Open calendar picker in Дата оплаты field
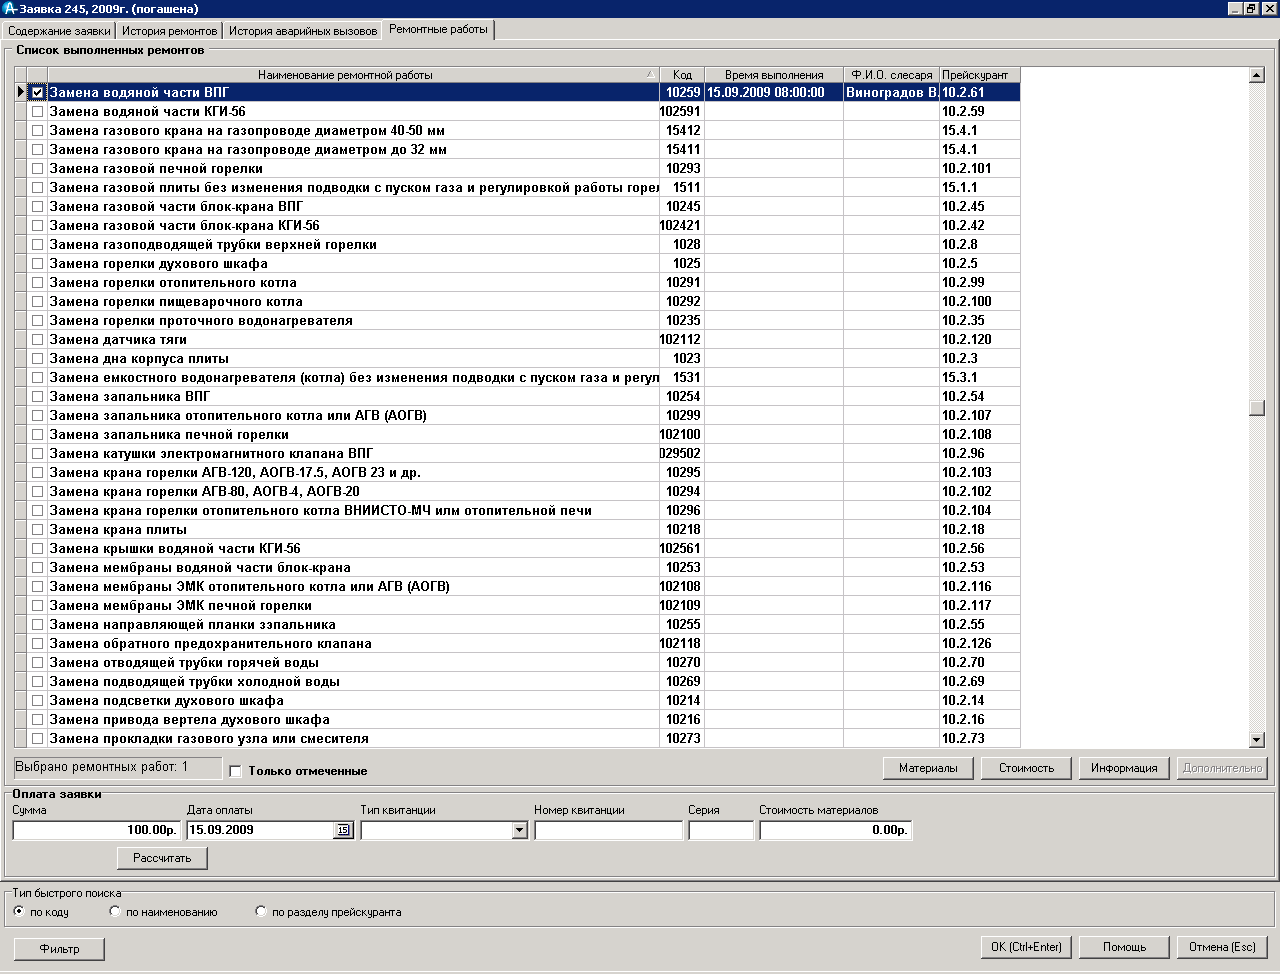This screenshot has width=1280, height=974. (343, 830)
